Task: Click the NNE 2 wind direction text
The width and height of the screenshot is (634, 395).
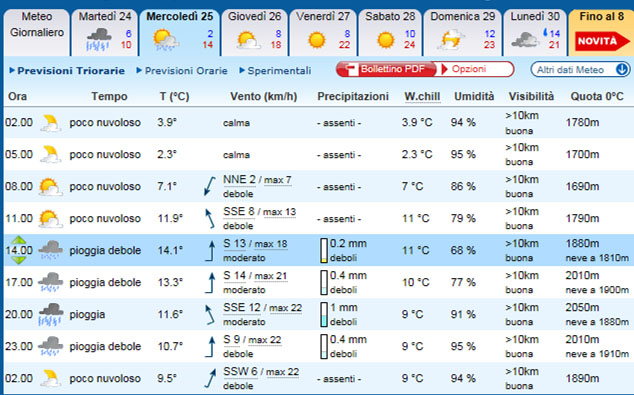Action: (x=239, y=180)
